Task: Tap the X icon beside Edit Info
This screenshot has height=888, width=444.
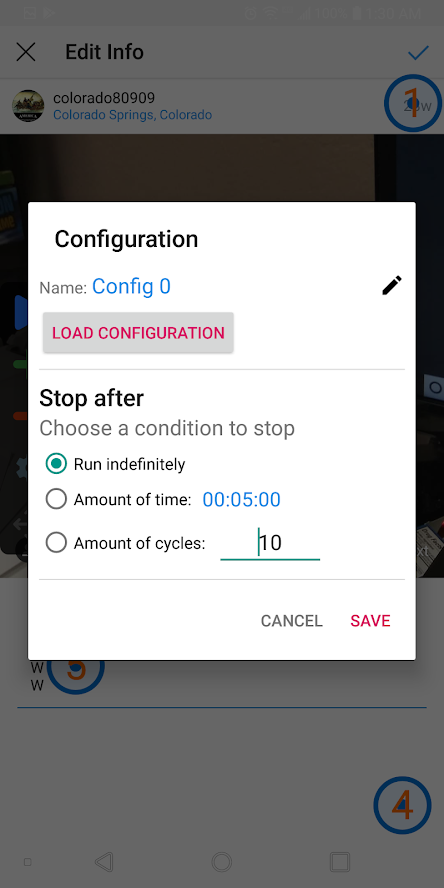Action: pos(26,52)
